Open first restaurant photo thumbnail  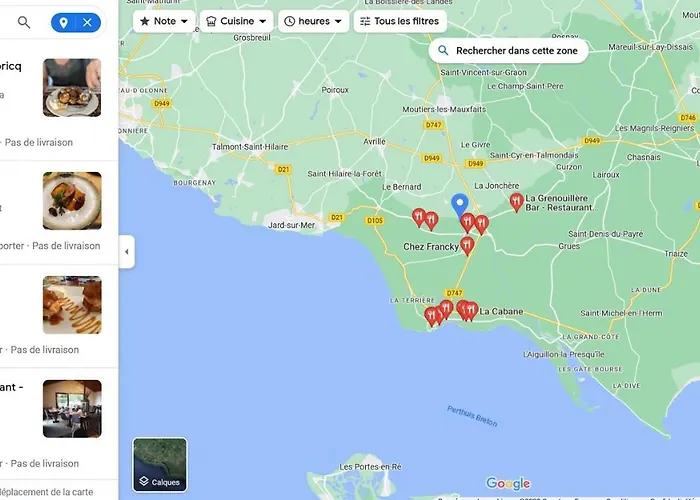[x=72, y=87]
